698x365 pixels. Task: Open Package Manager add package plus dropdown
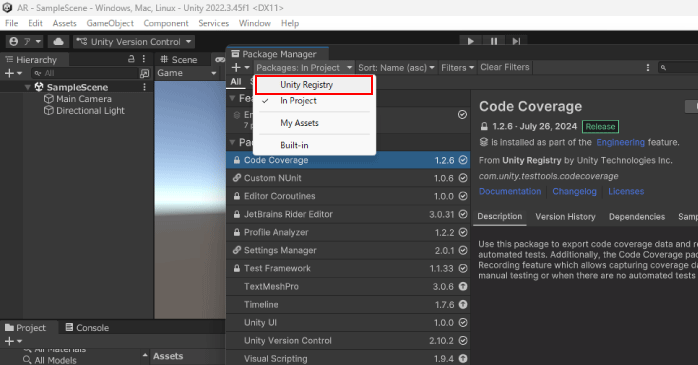[x=240, y=68]
